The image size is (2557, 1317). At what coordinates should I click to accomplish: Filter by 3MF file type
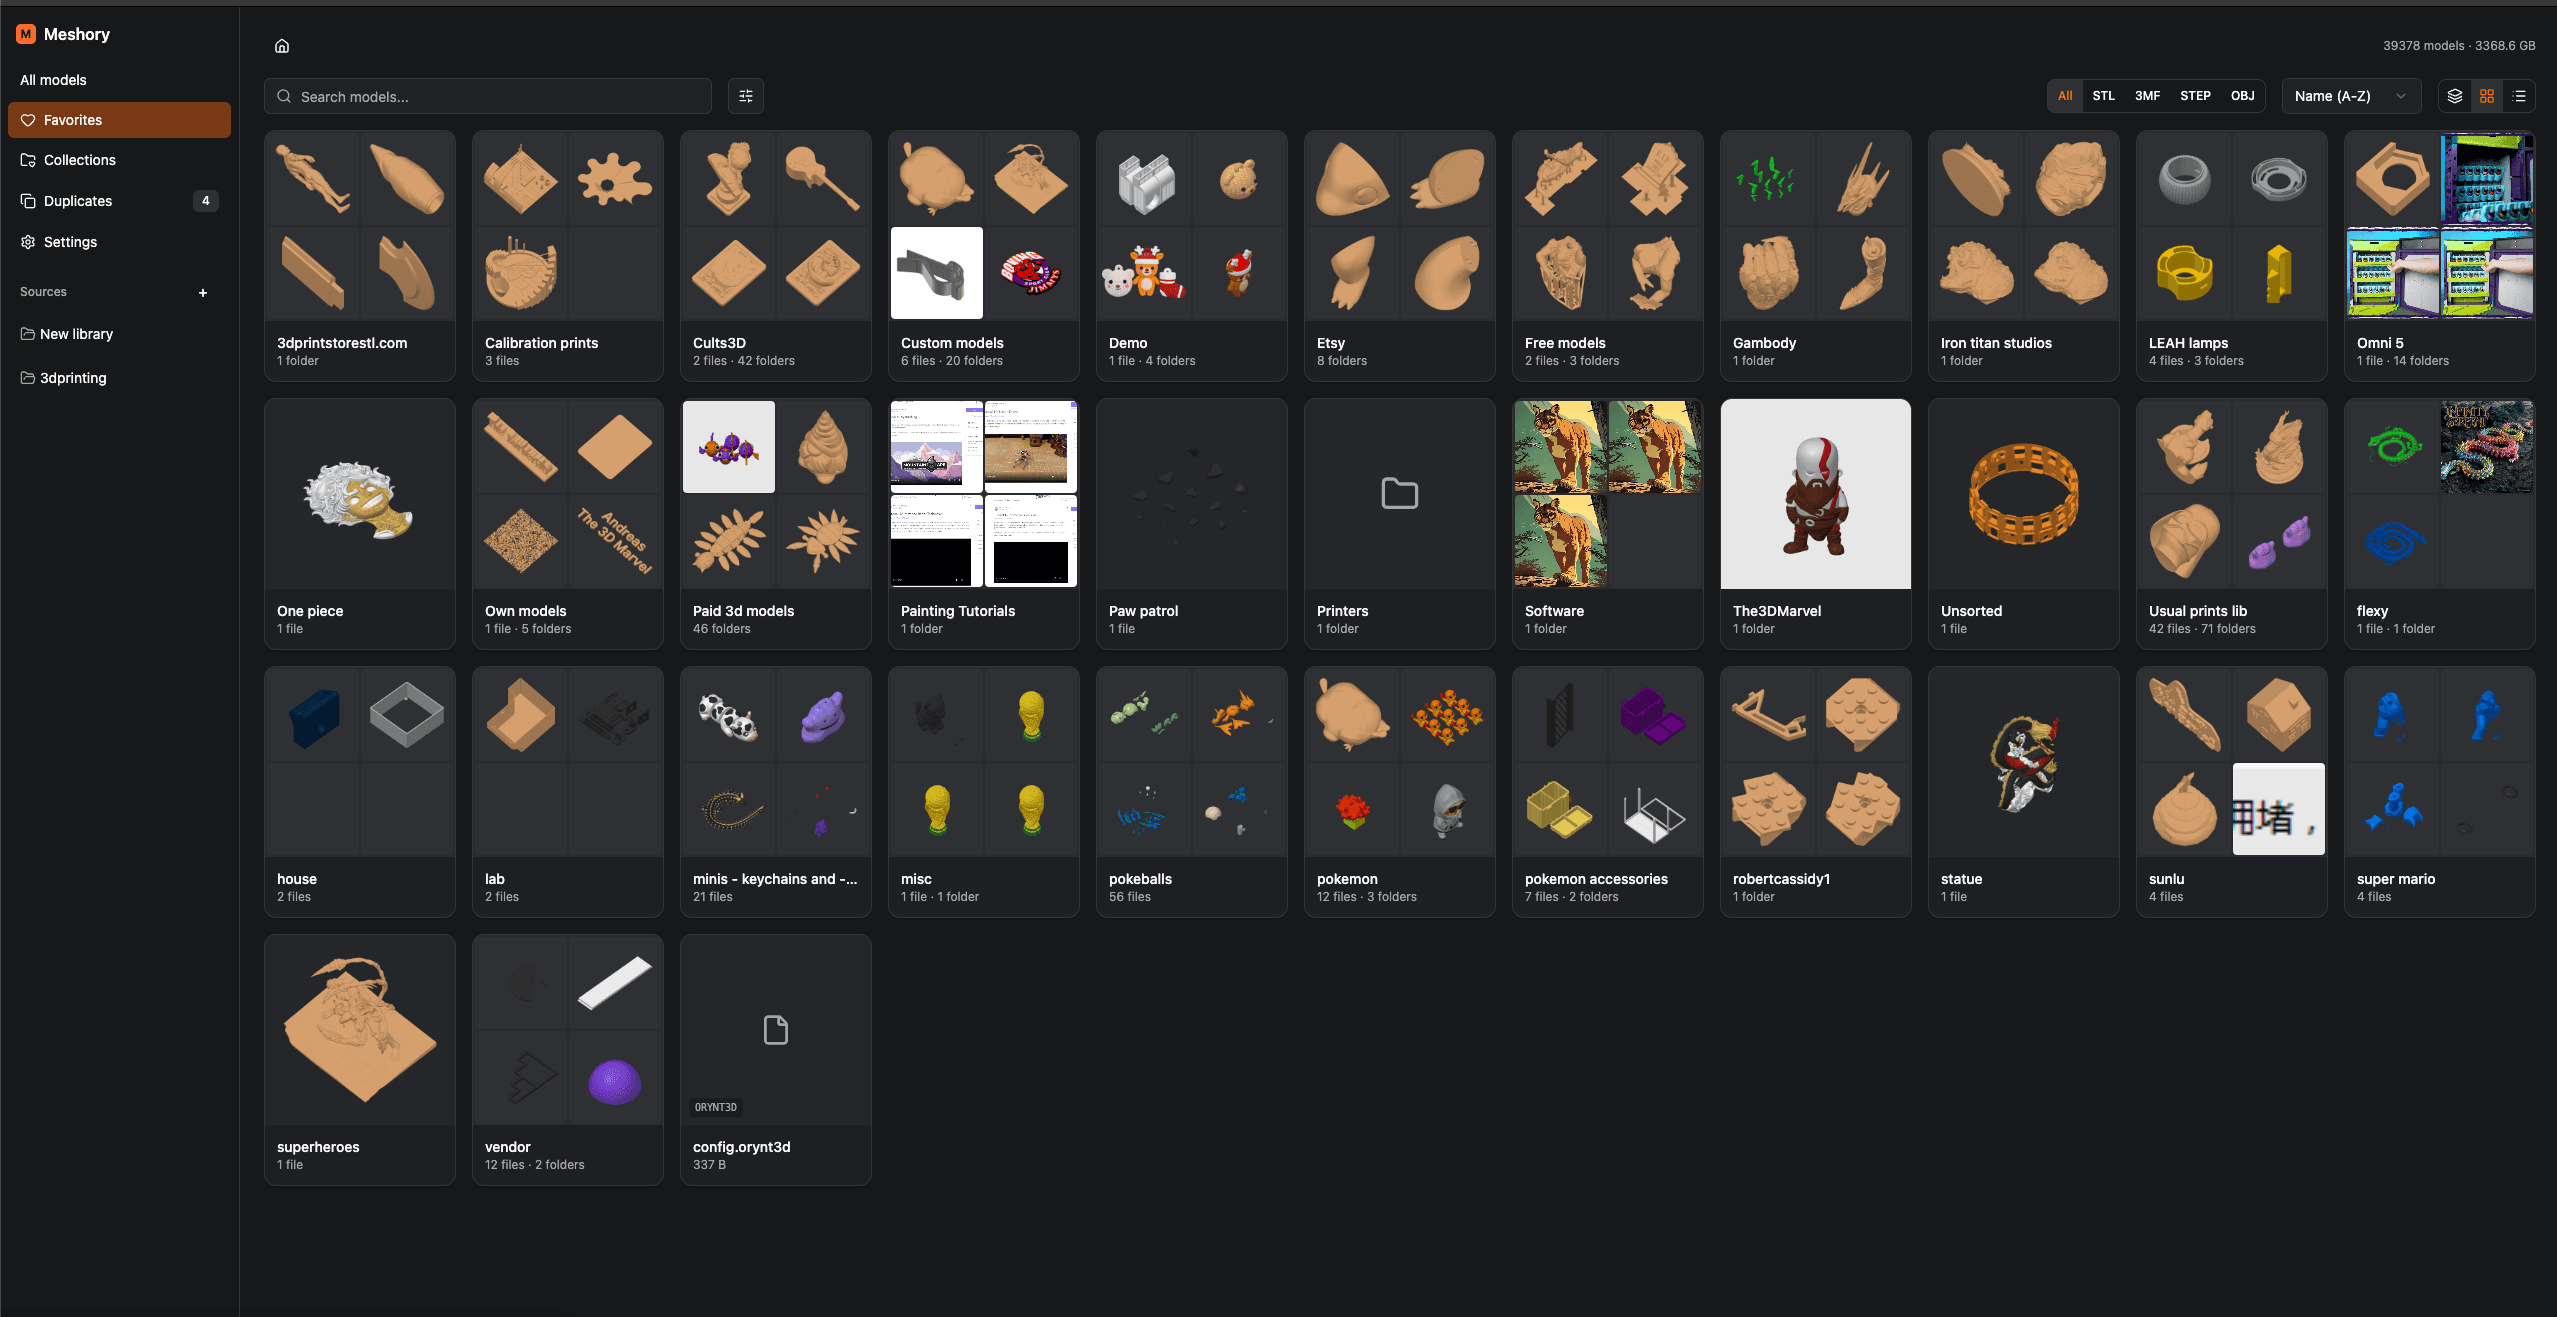[x=2148, y=96]
